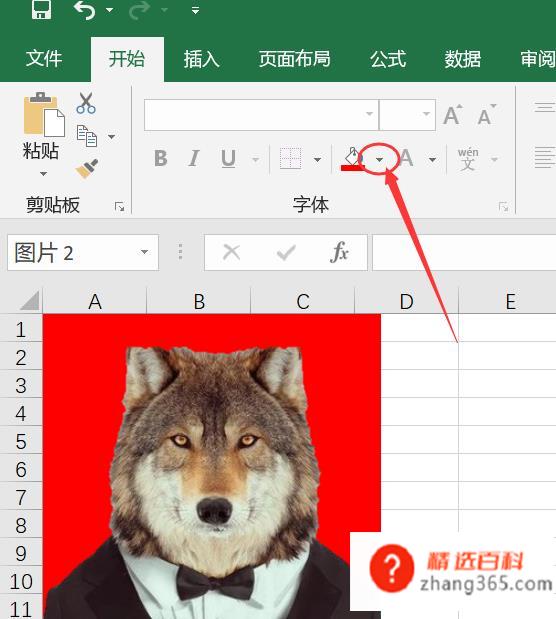
Task: Select row 5 header
Action: pyautogui.click(x=21, y=441)
